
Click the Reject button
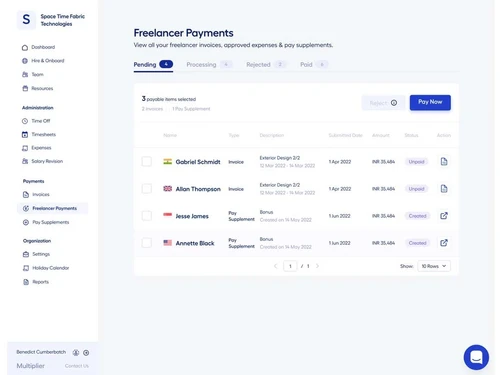pos(383,103)
